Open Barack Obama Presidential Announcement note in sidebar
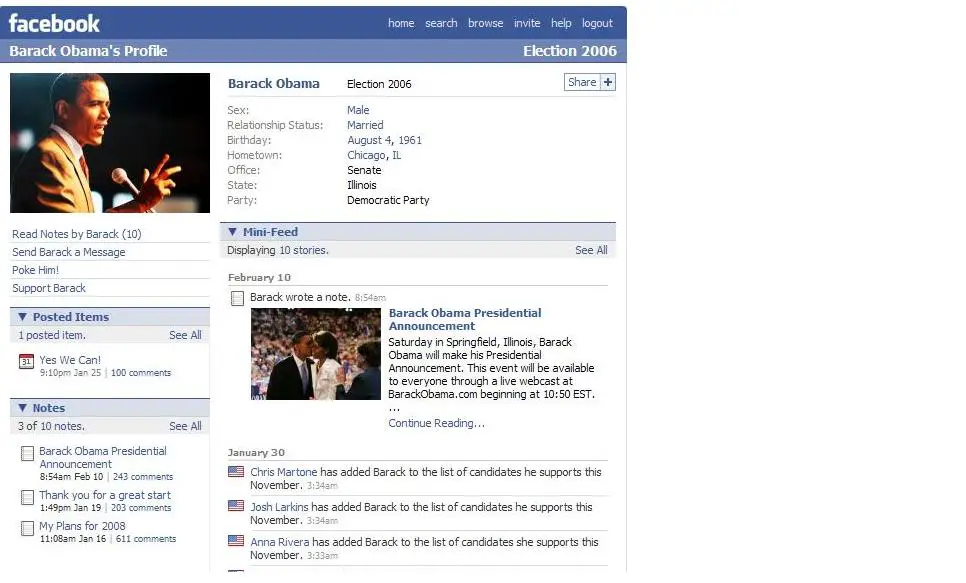The image size is (966, 583). pos(103,457)
